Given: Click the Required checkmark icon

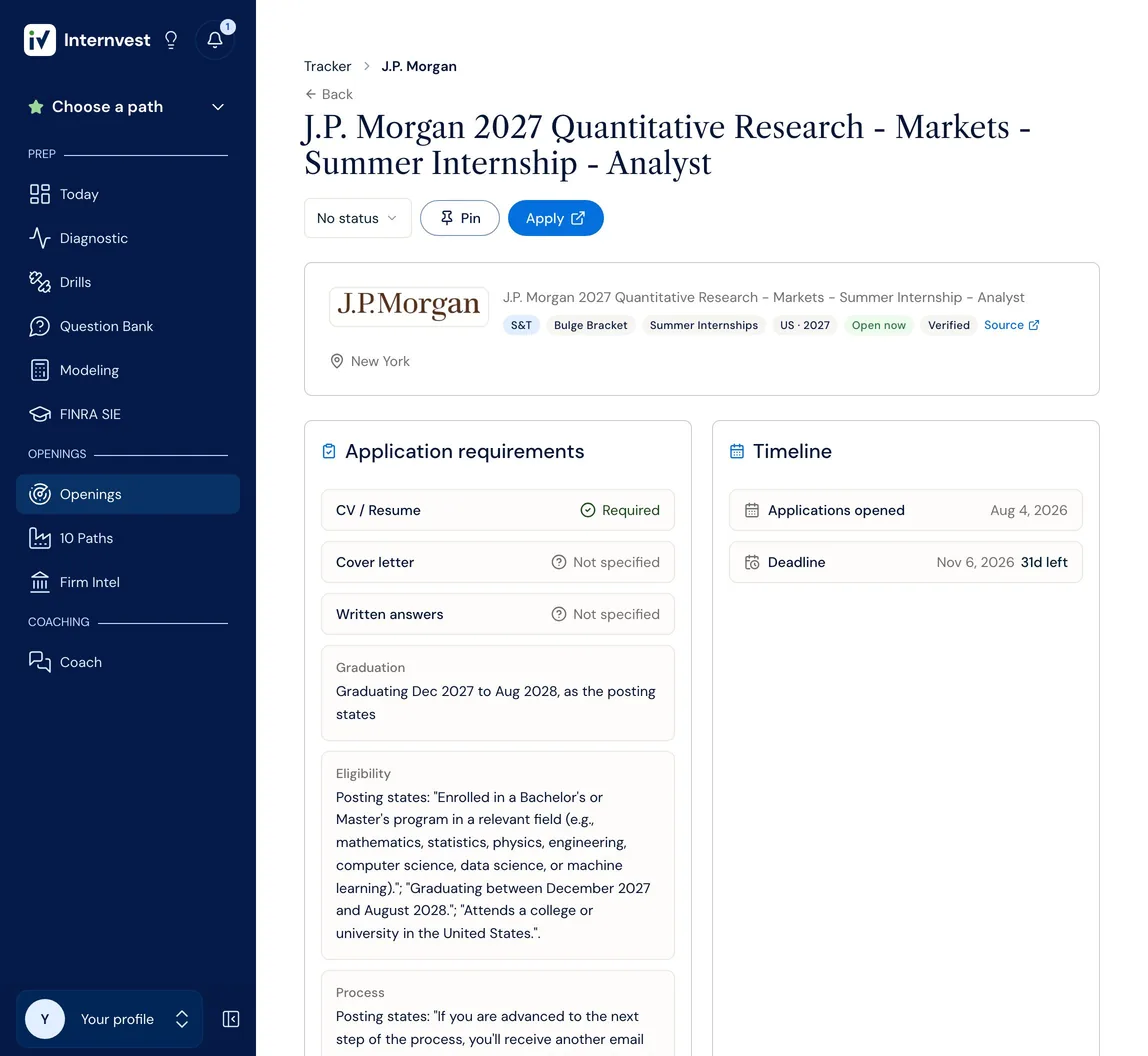Looking at the screenshot, I should pos(588,510).
